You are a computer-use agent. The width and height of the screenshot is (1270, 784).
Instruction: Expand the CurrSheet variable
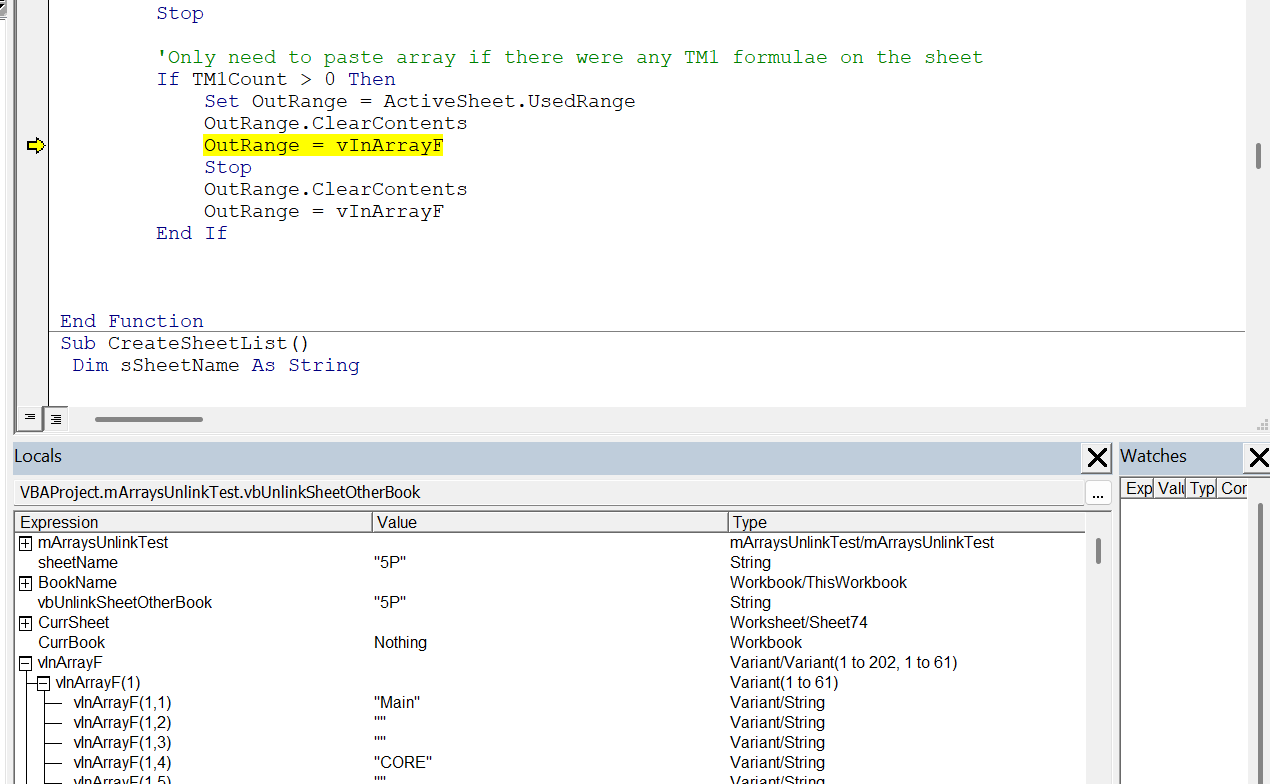click(26, 623)
